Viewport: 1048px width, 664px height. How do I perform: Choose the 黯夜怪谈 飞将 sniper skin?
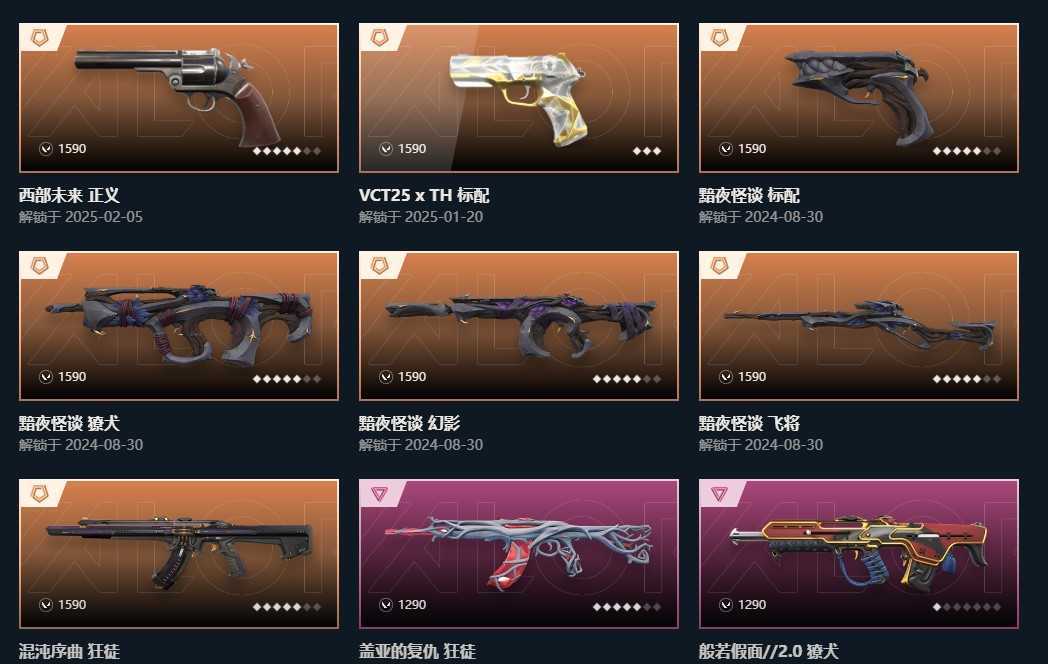[859, 326]
